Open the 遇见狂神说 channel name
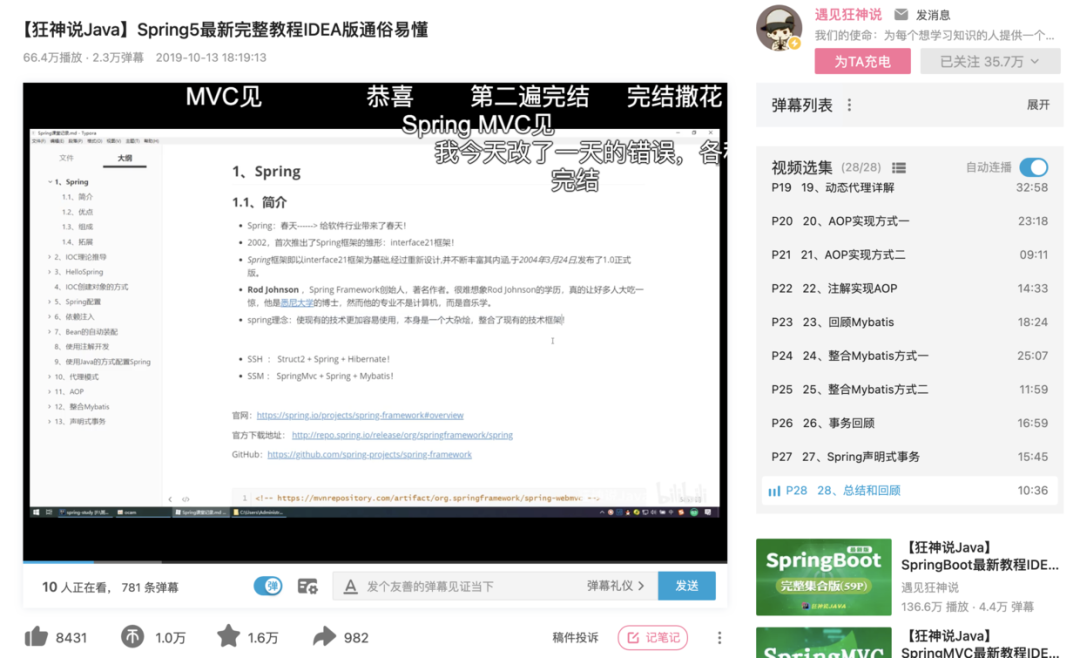Viewport: 1080px width, 658px height. coord(848,14)
